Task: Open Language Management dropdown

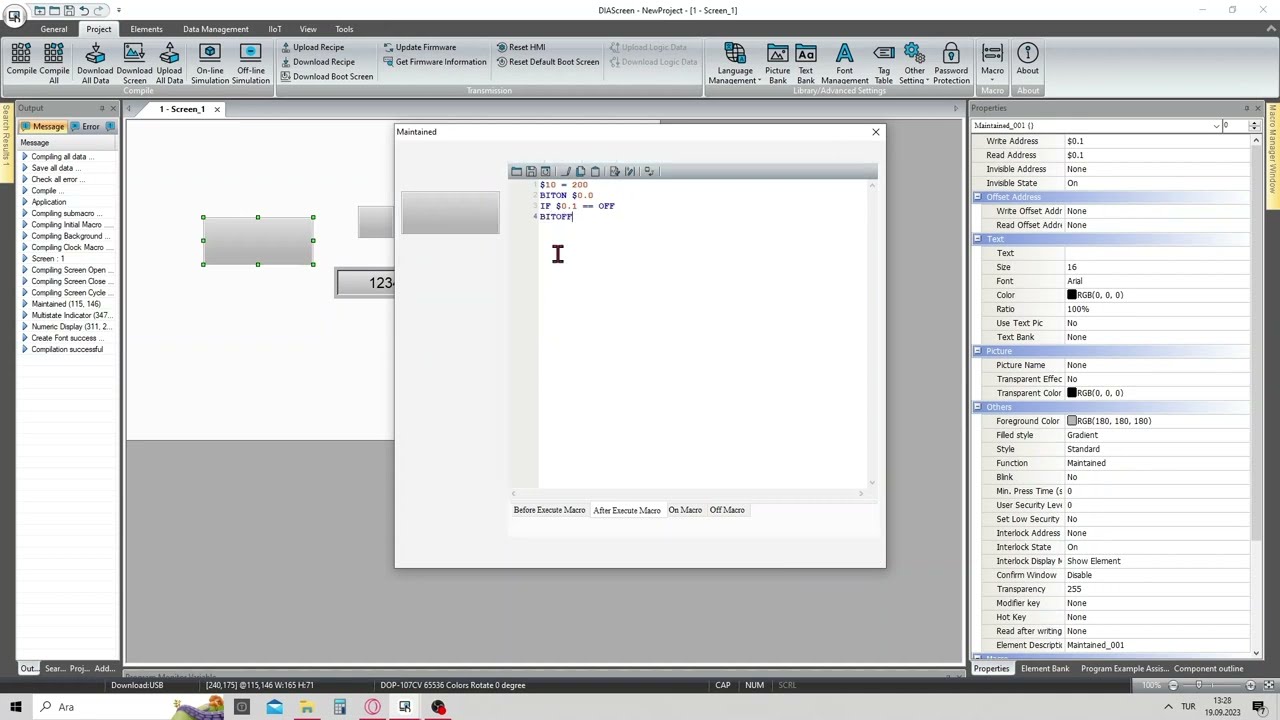Action: coord(735,63)
